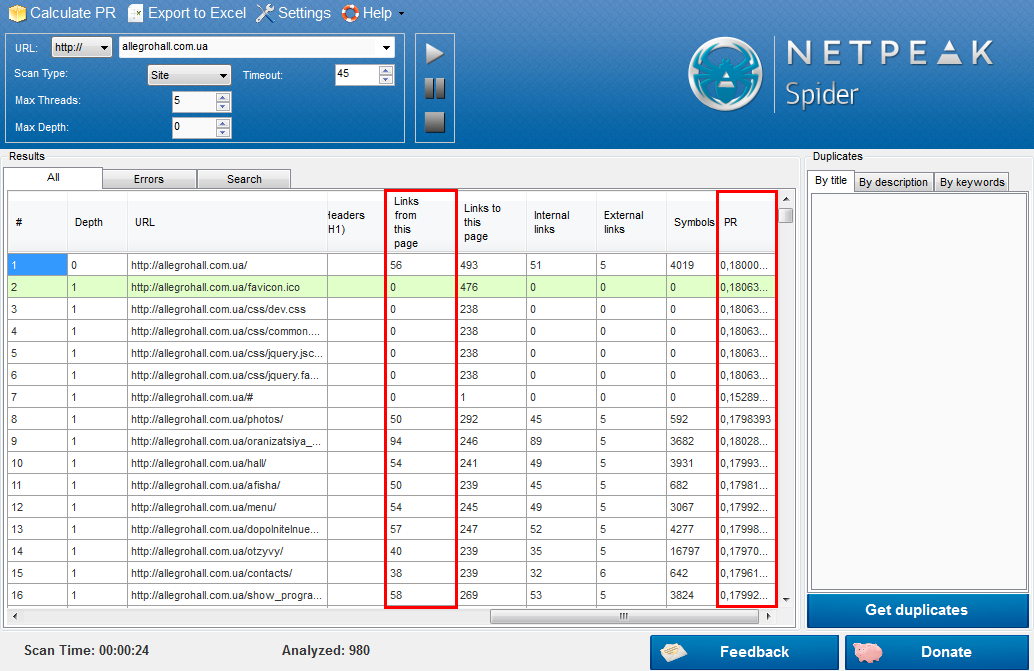Click the Netpeak Spider logo

(725, 74)
